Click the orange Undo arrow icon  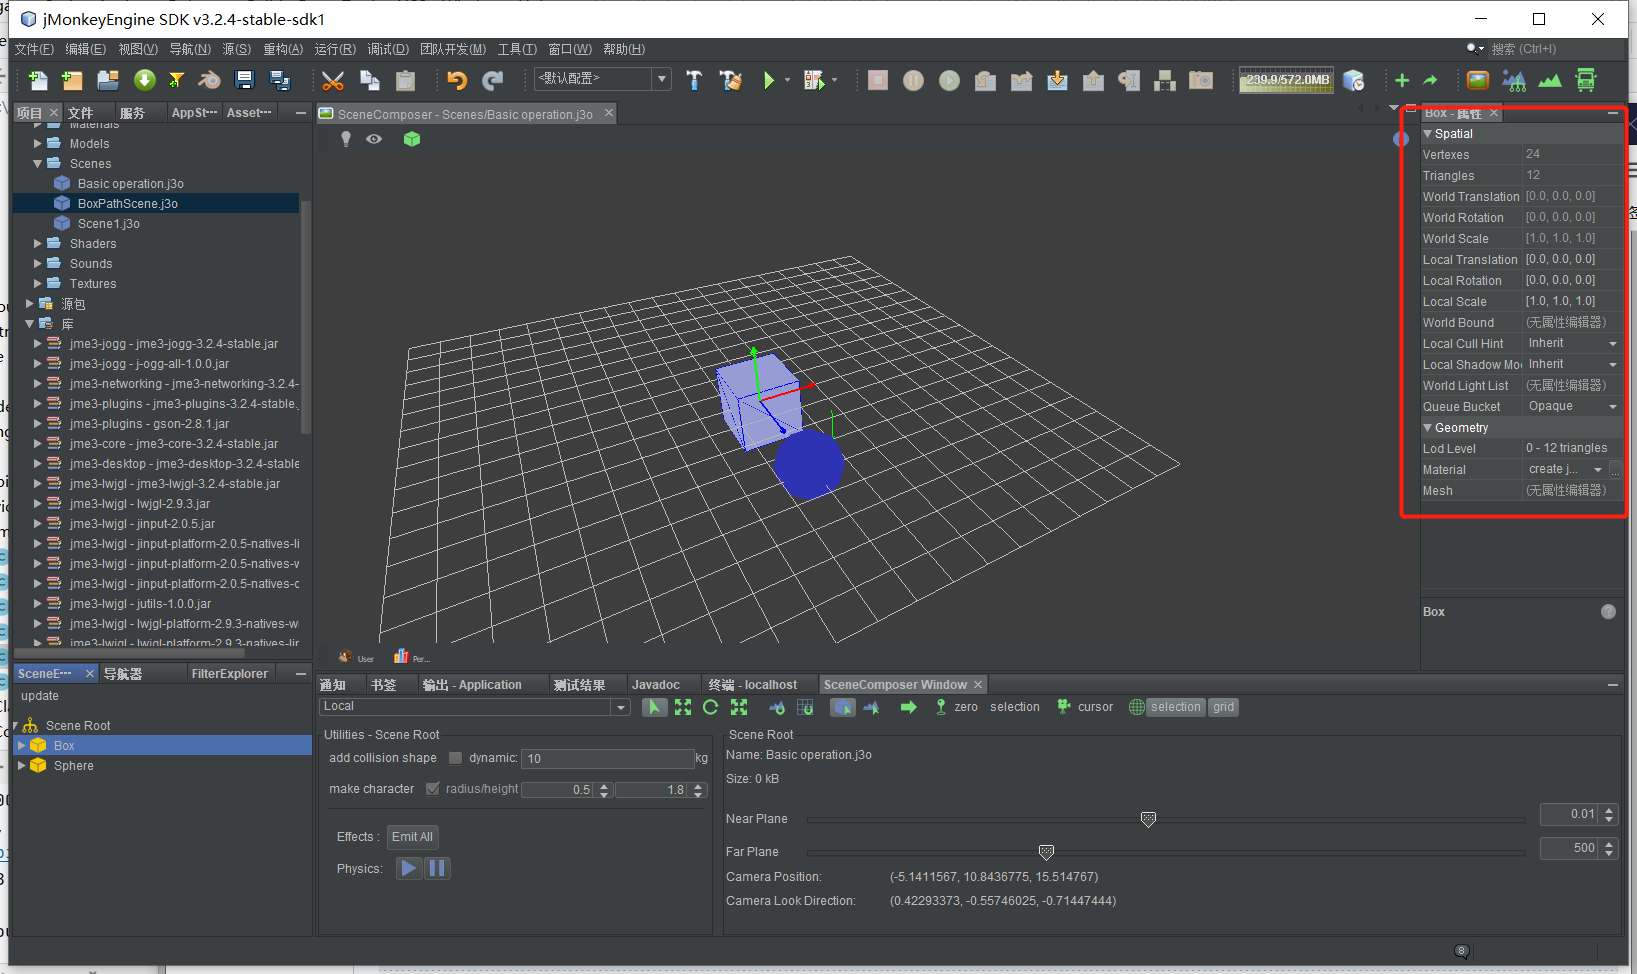(457, 81)
